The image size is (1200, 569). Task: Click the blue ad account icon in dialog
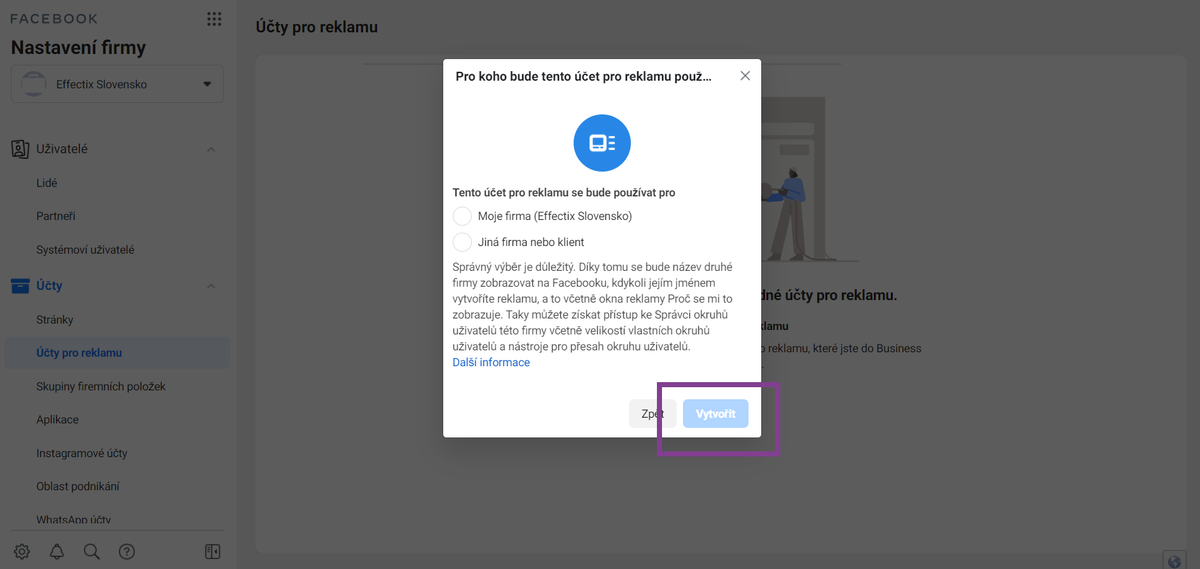pyautogui.click(x=602, y=143)
